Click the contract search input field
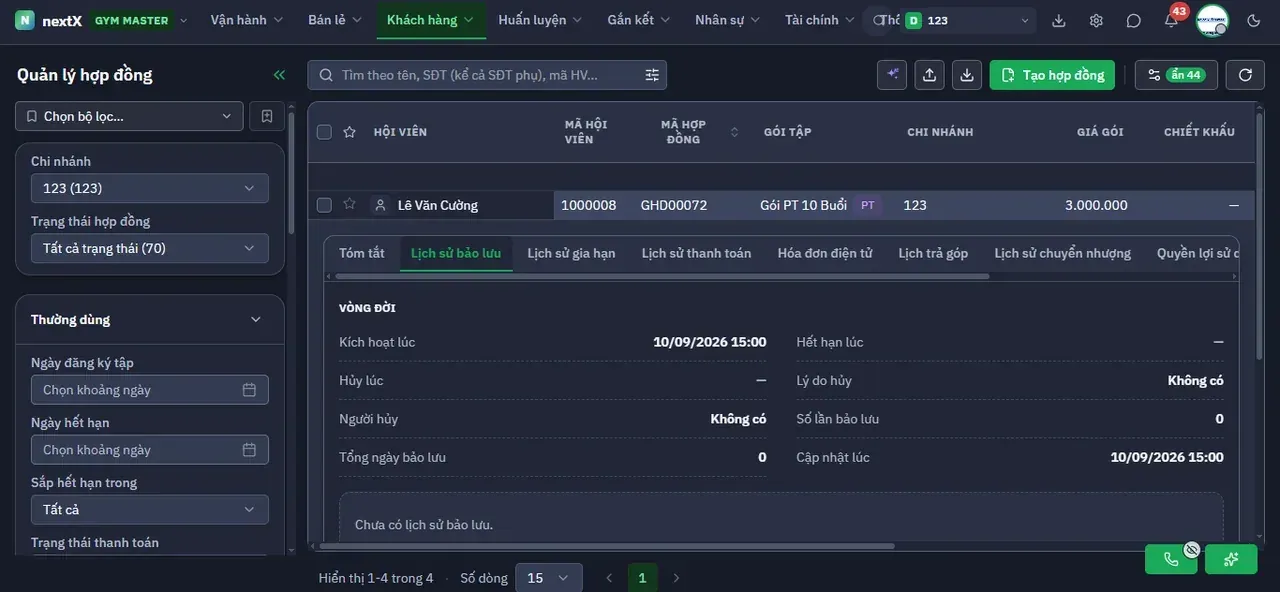This screenshot has height=592, width=1280. 487,75
